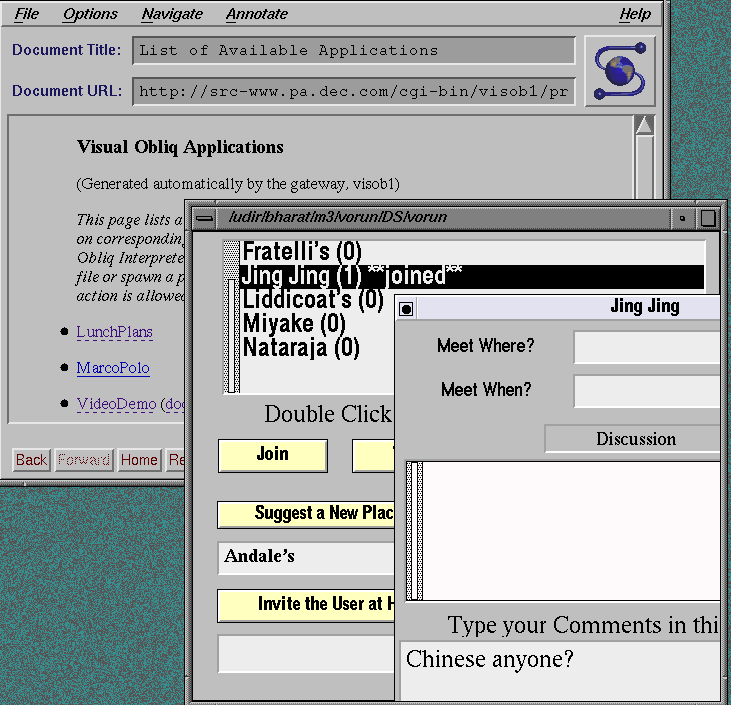This screenshot has height=705, width=731.
Task: Click the browser scrollbar up arrow
Action: (x=644, y=125)
